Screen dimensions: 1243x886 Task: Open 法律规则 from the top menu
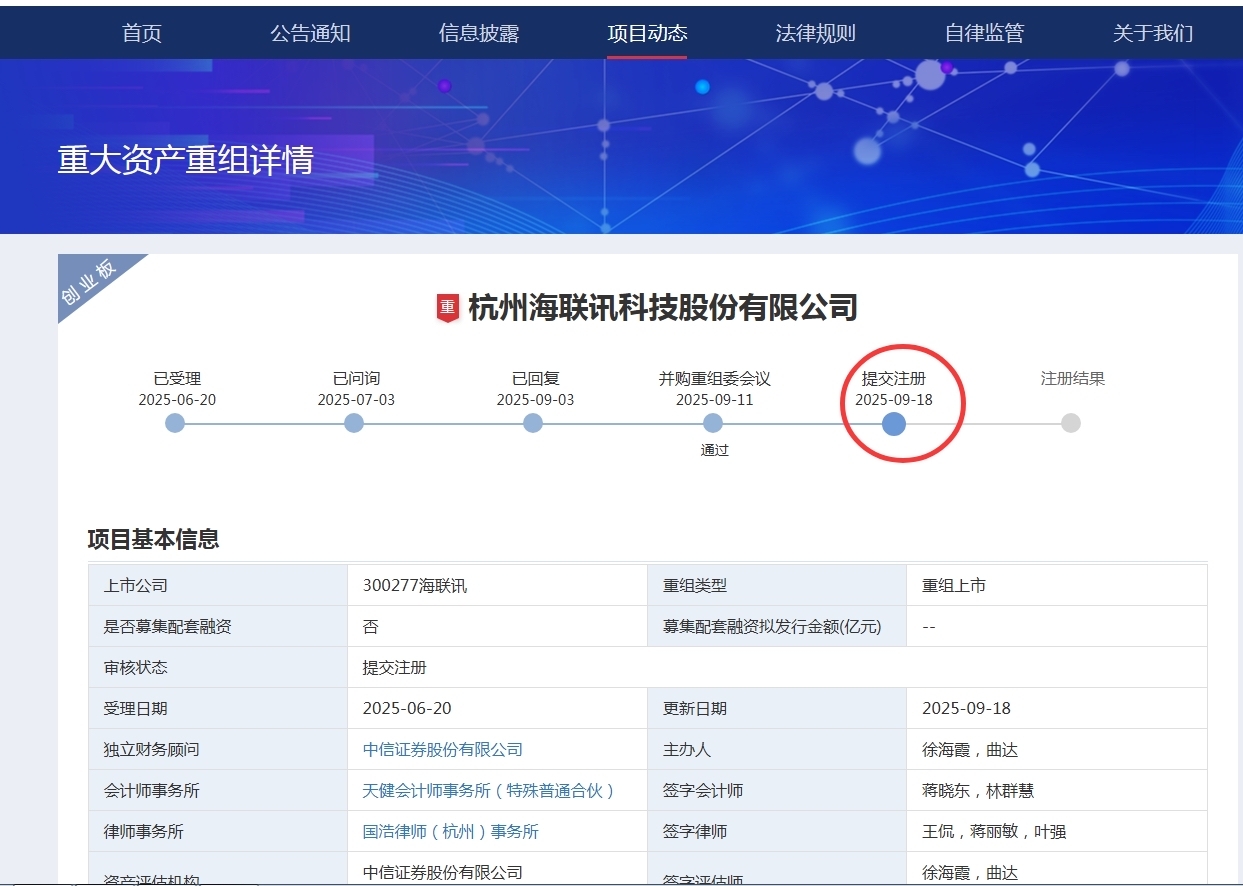click(x=815, y=33)
